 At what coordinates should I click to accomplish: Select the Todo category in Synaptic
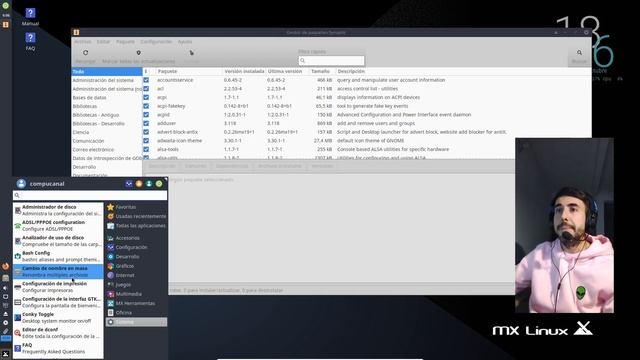(107, 71)
